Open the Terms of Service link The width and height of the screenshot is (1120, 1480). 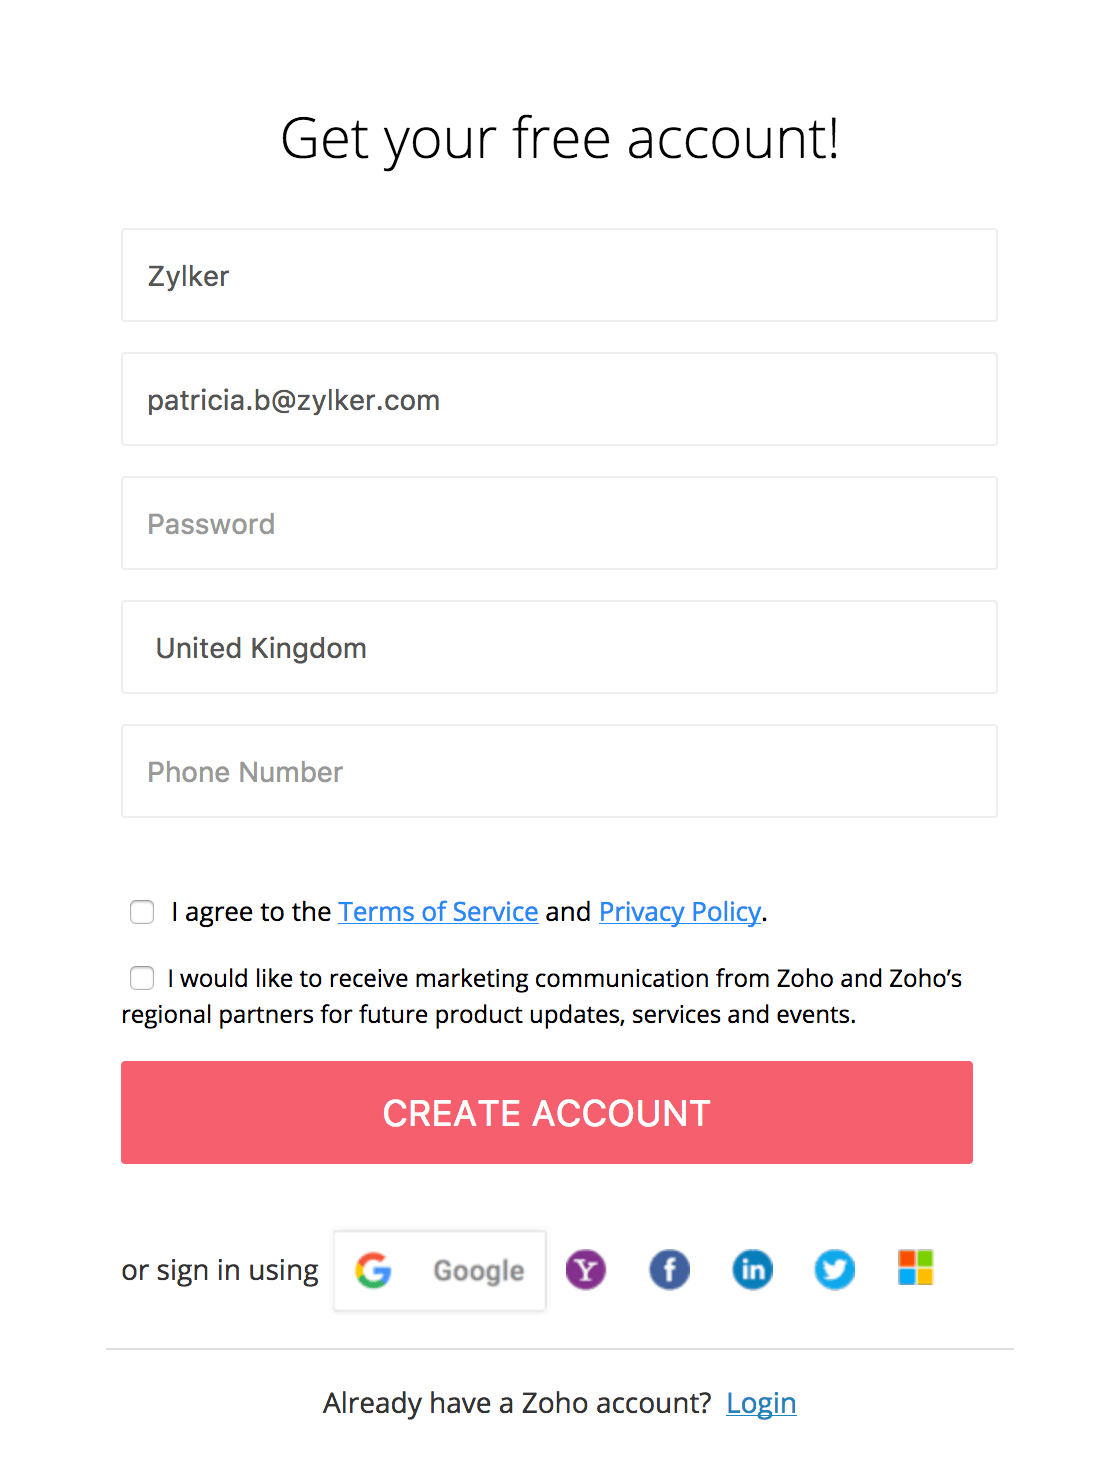pos(438,912)
